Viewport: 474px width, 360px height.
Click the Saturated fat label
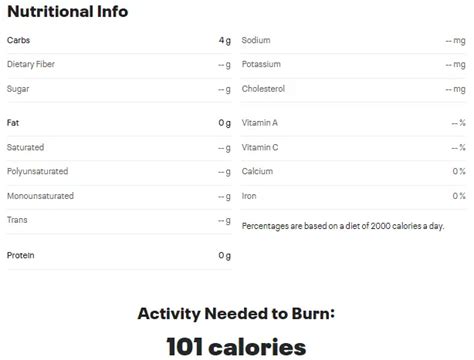(x=25, y=147)
